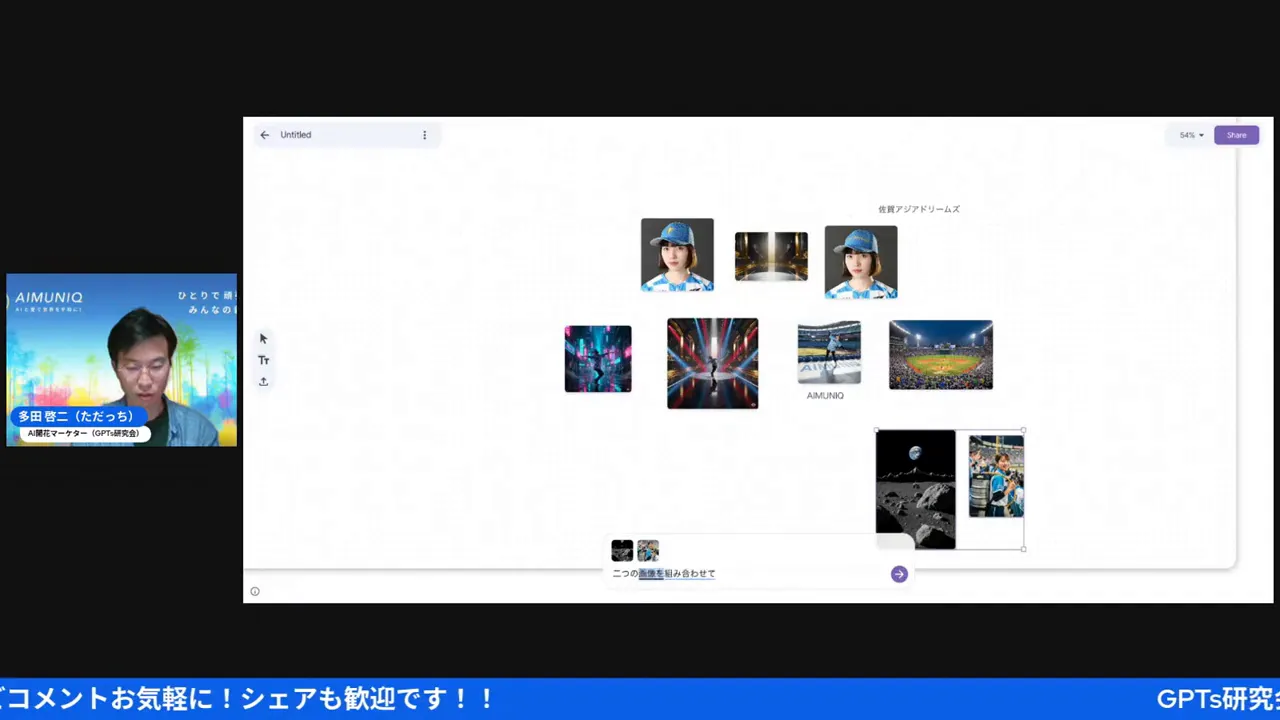Rename the Untitled project title
1280x720 pixels.
[x=296, y=135]
